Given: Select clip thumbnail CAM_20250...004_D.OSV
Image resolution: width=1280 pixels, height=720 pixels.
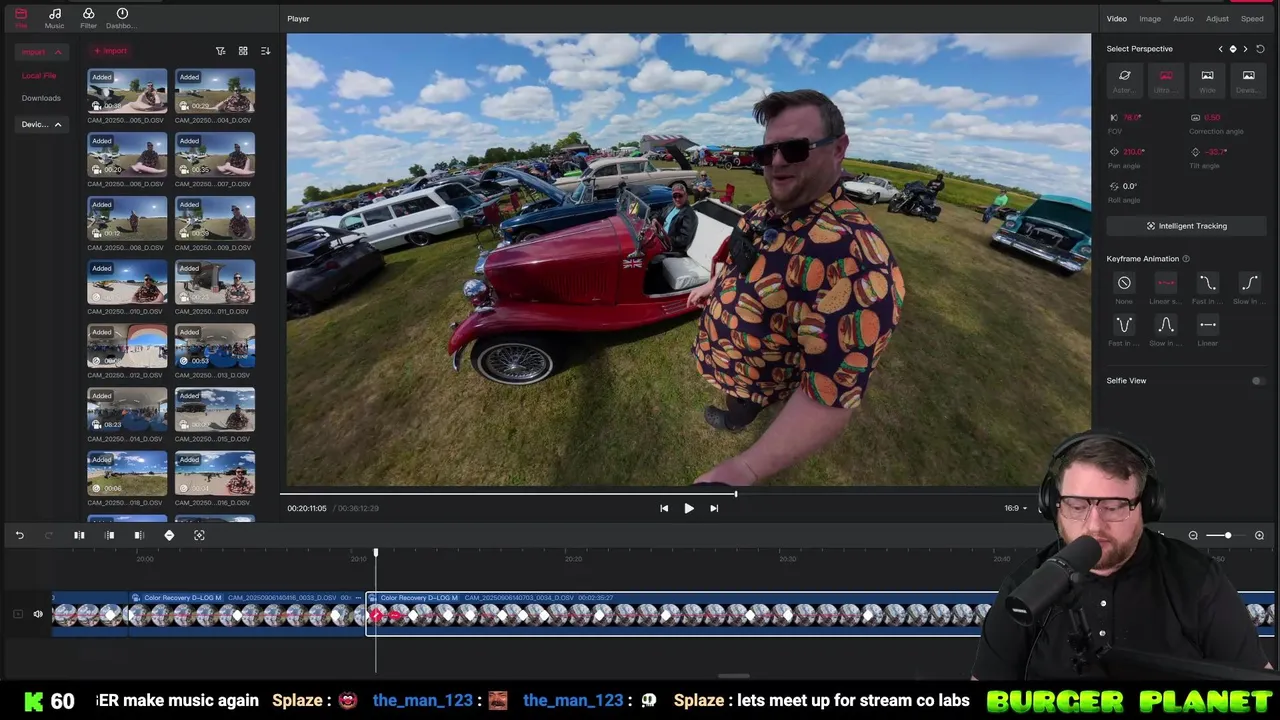Looking at the screenshot, I should tap(214, 92).
